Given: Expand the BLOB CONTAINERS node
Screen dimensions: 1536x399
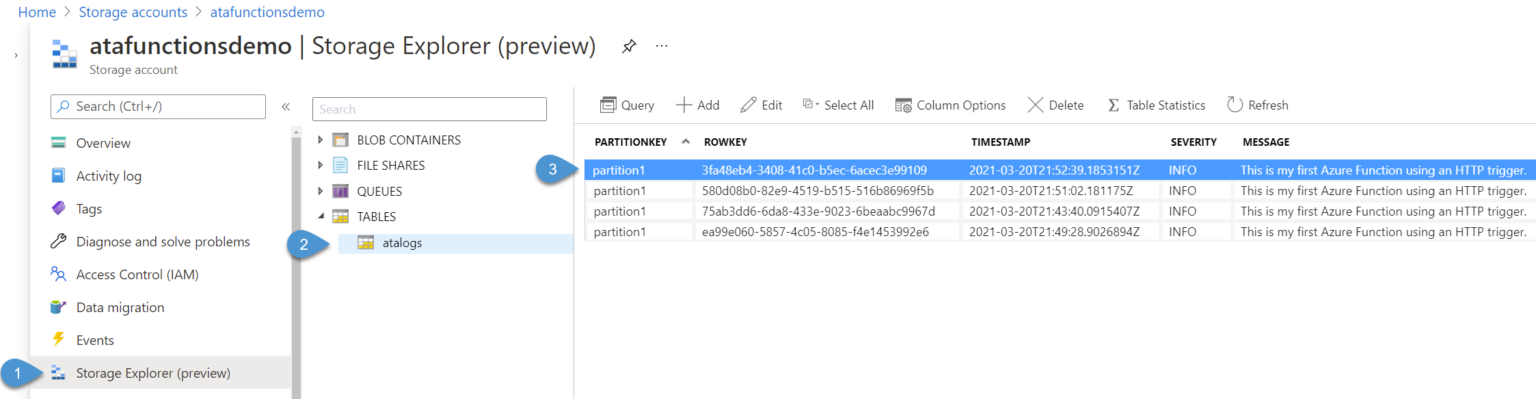Looking at the screenshot, I should click(320, 139).
